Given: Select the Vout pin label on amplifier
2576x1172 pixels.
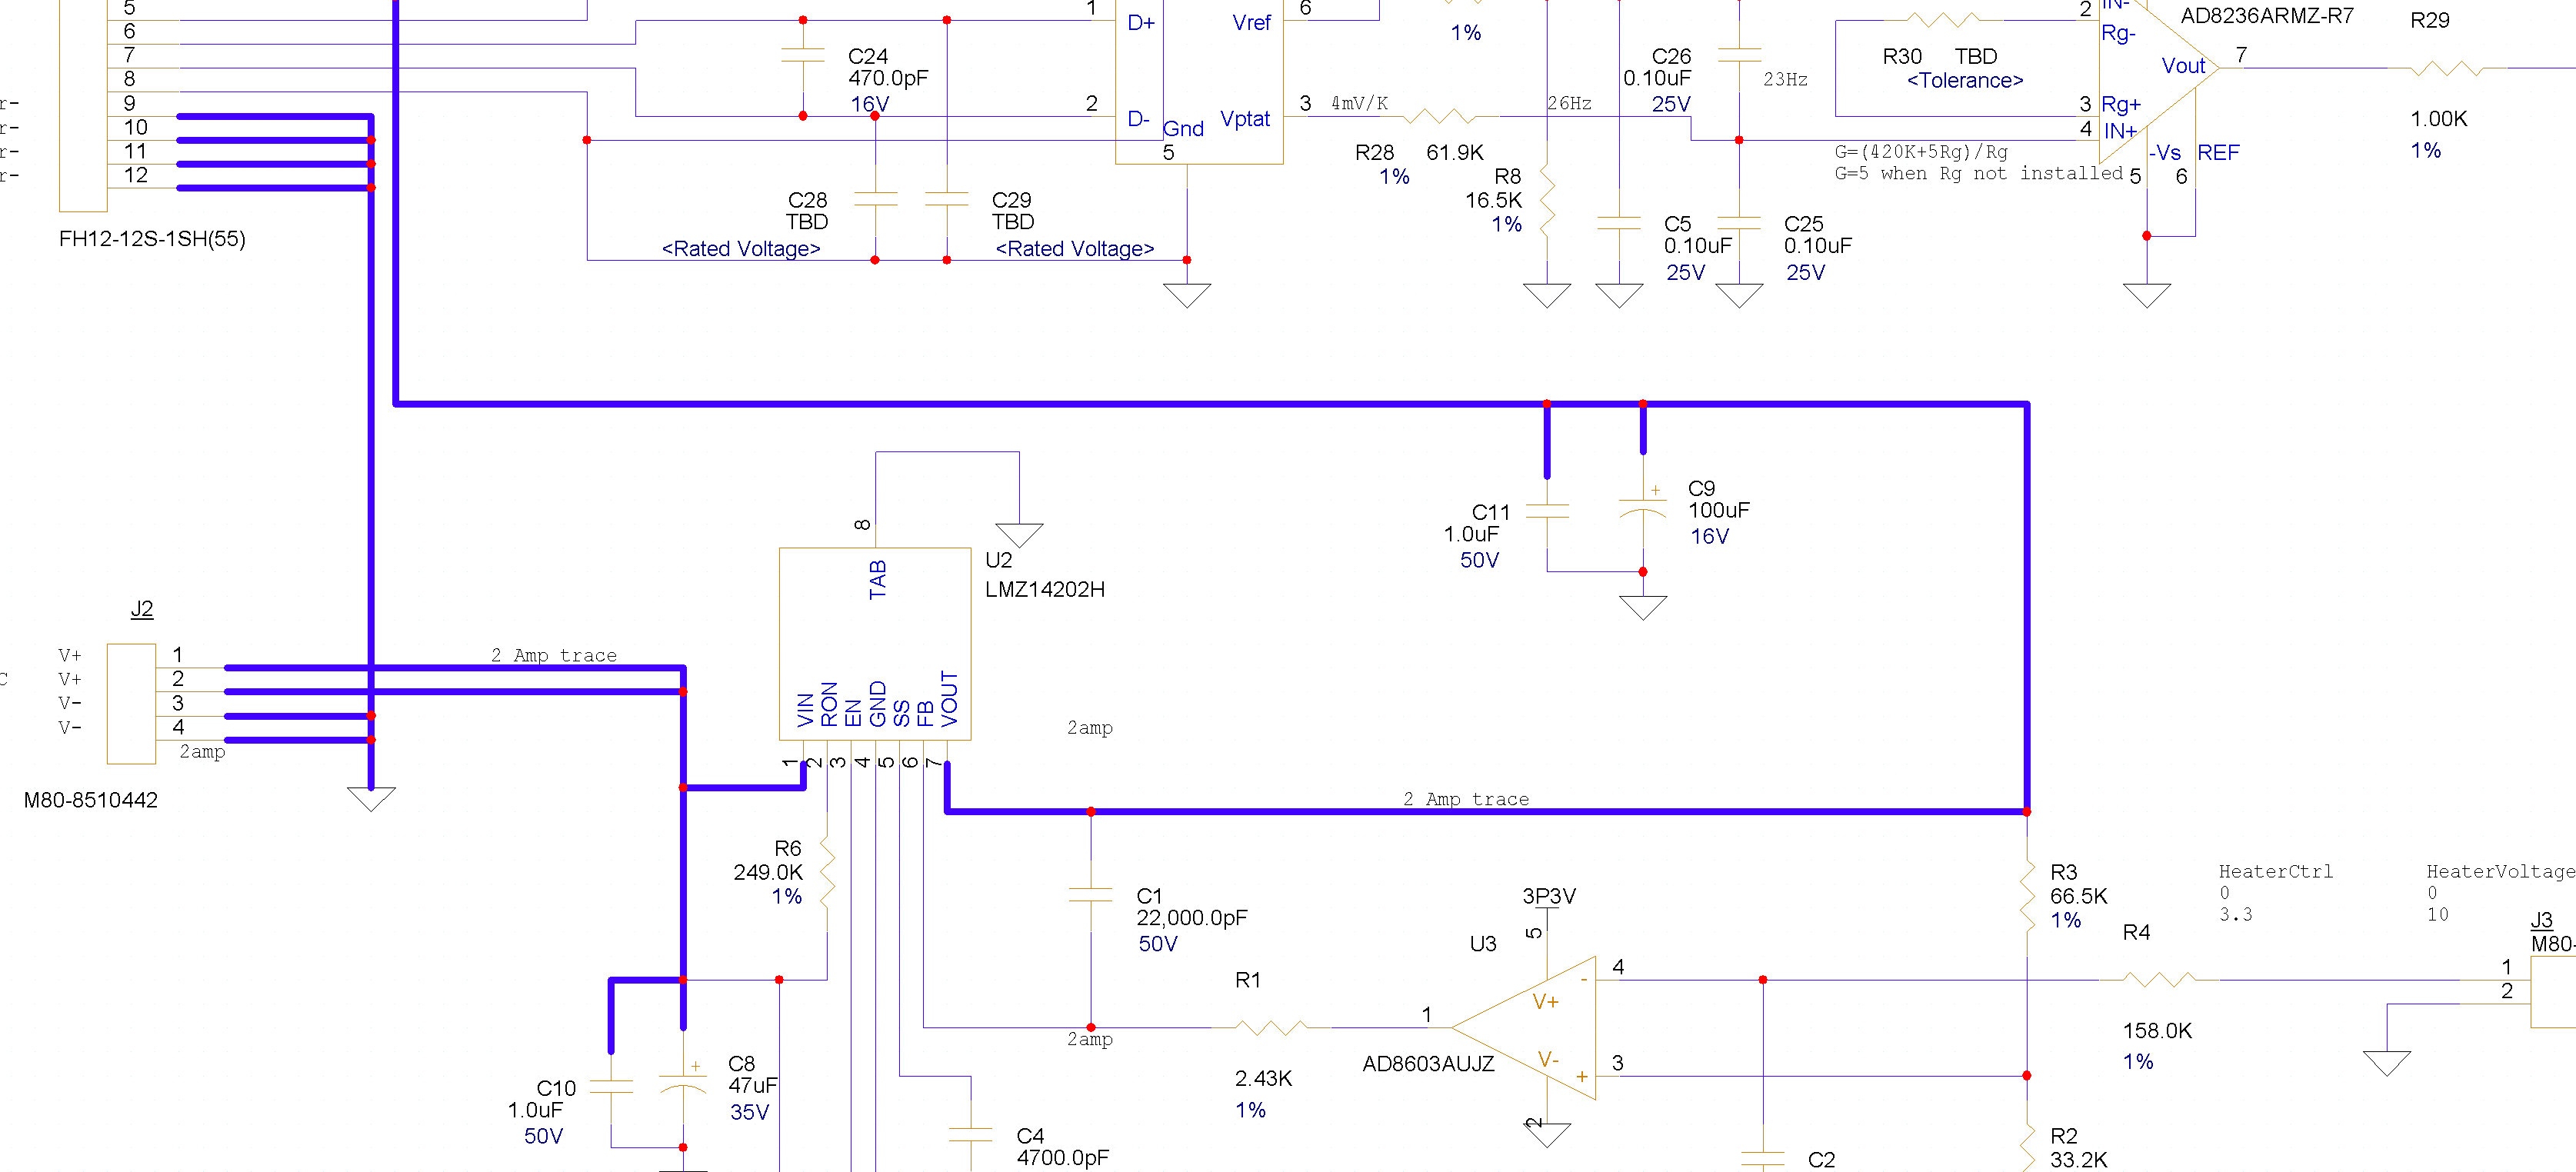Looking at the screenshot, I should (2183, 66).
